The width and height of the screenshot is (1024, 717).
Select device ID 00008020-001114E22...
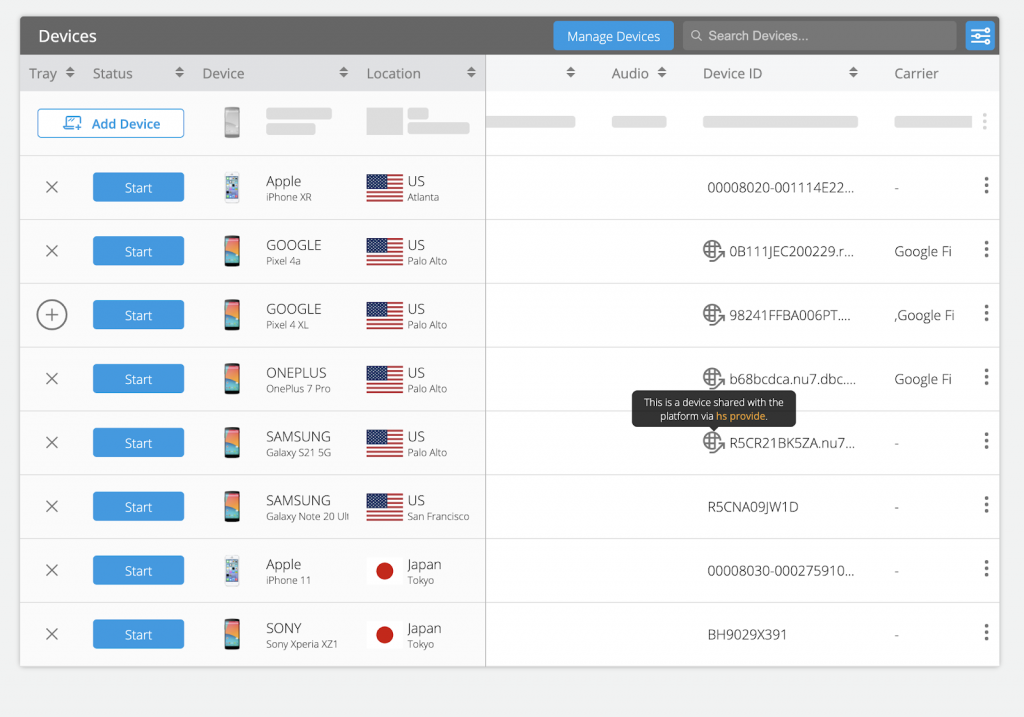(x=780, y=188)
